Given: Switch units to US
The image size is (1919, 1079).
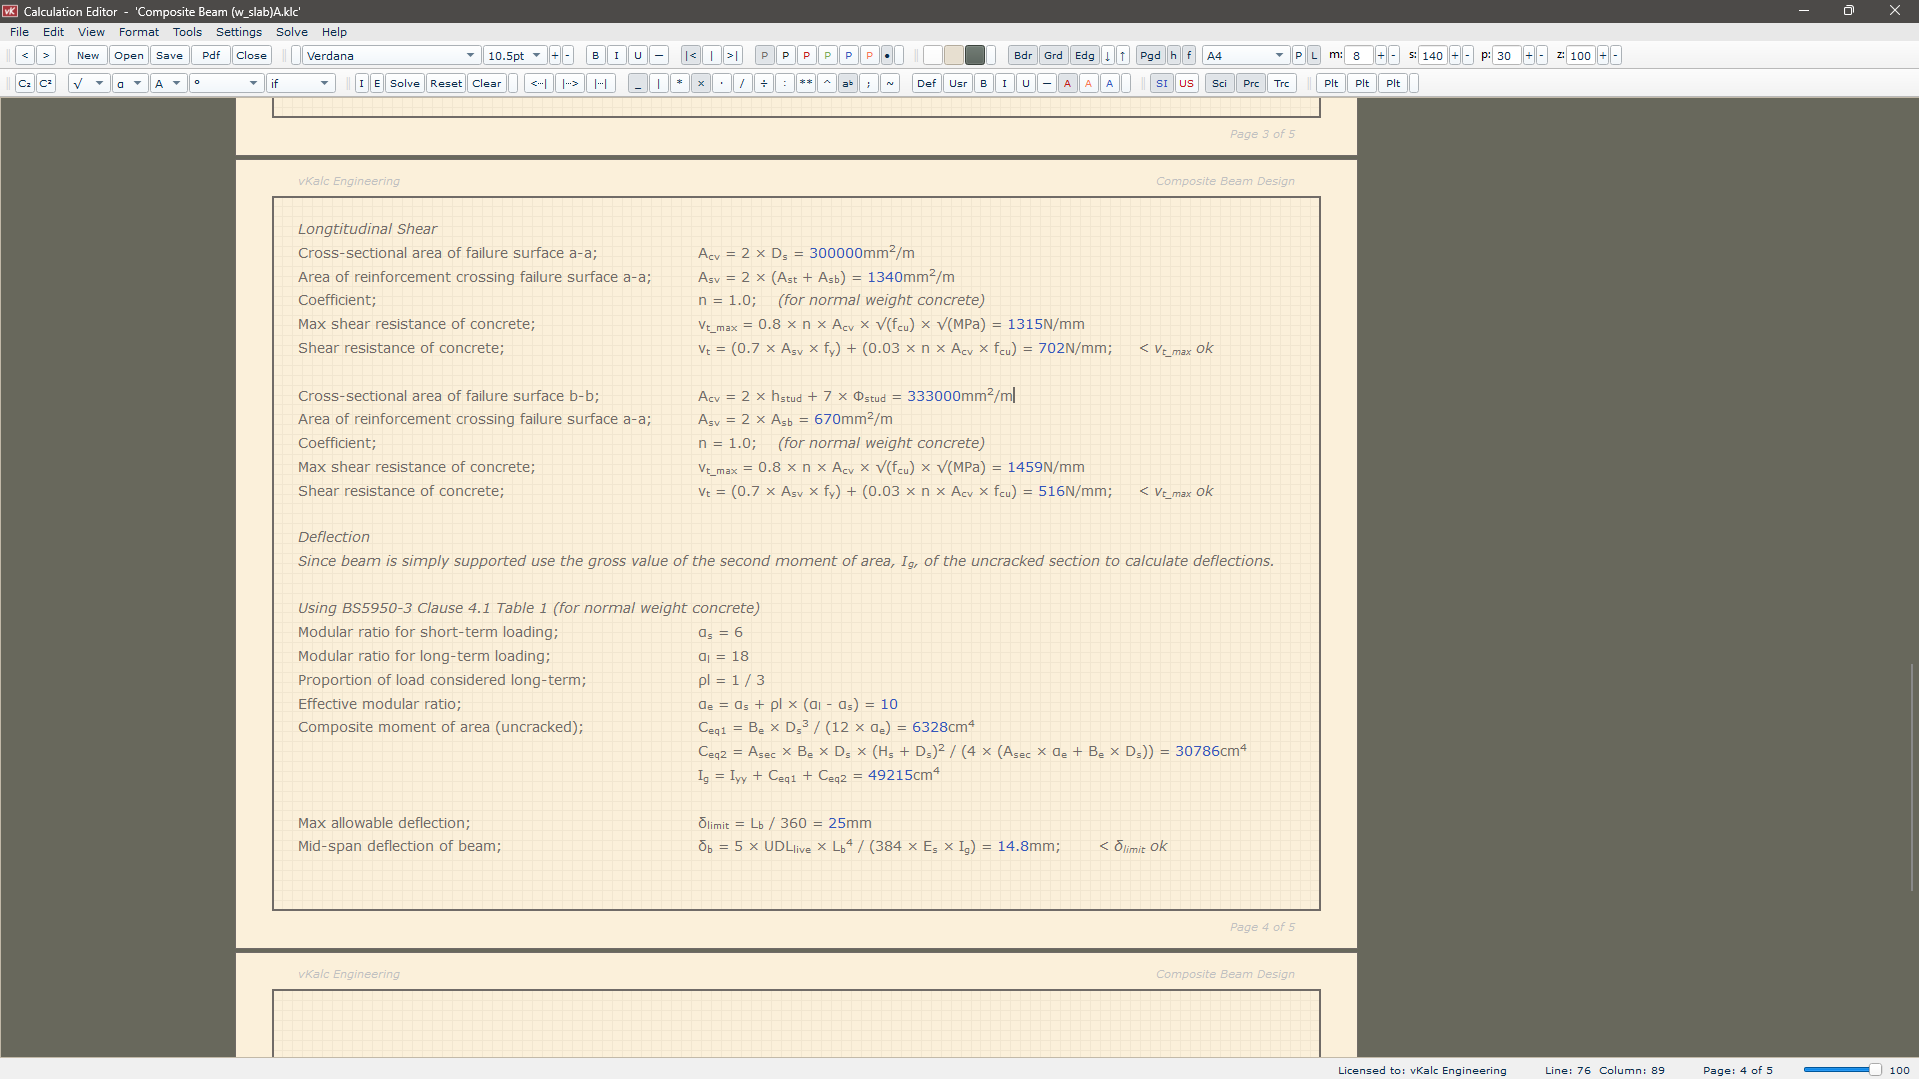Looking at the screenshot, I should click(1186, 84).
